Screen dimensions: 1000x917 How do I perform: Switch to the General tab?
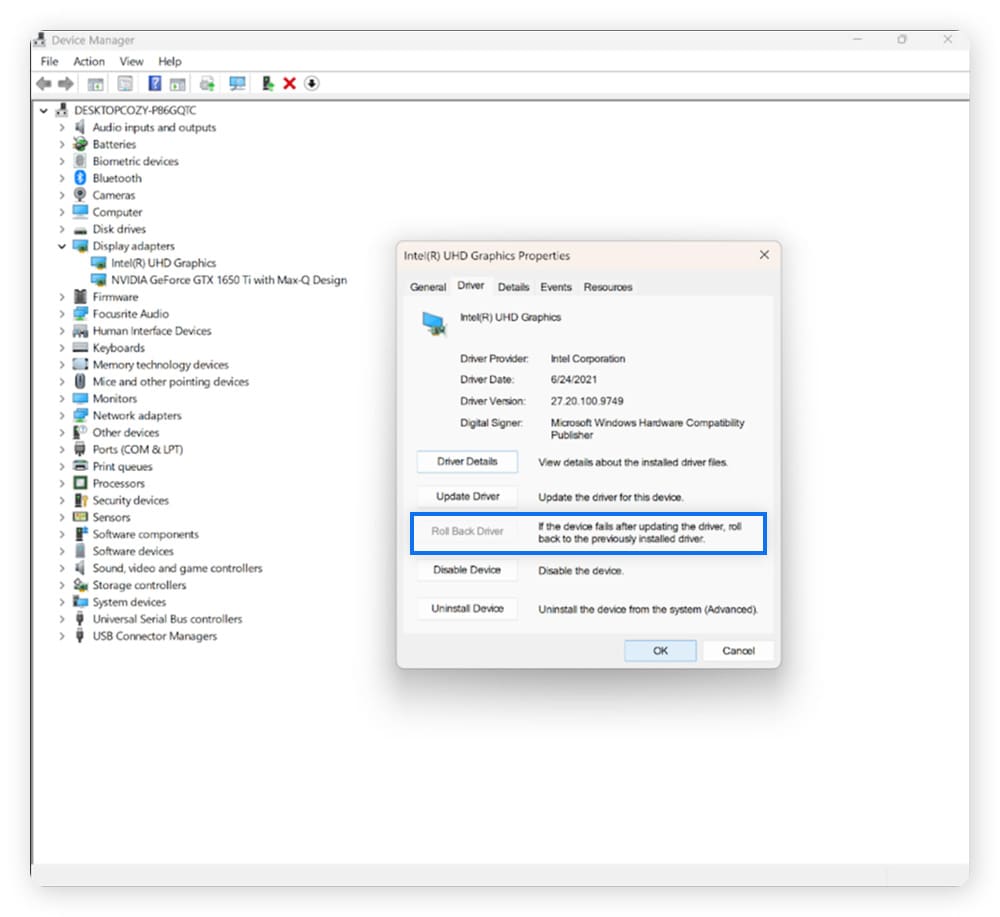coord(428,287)
